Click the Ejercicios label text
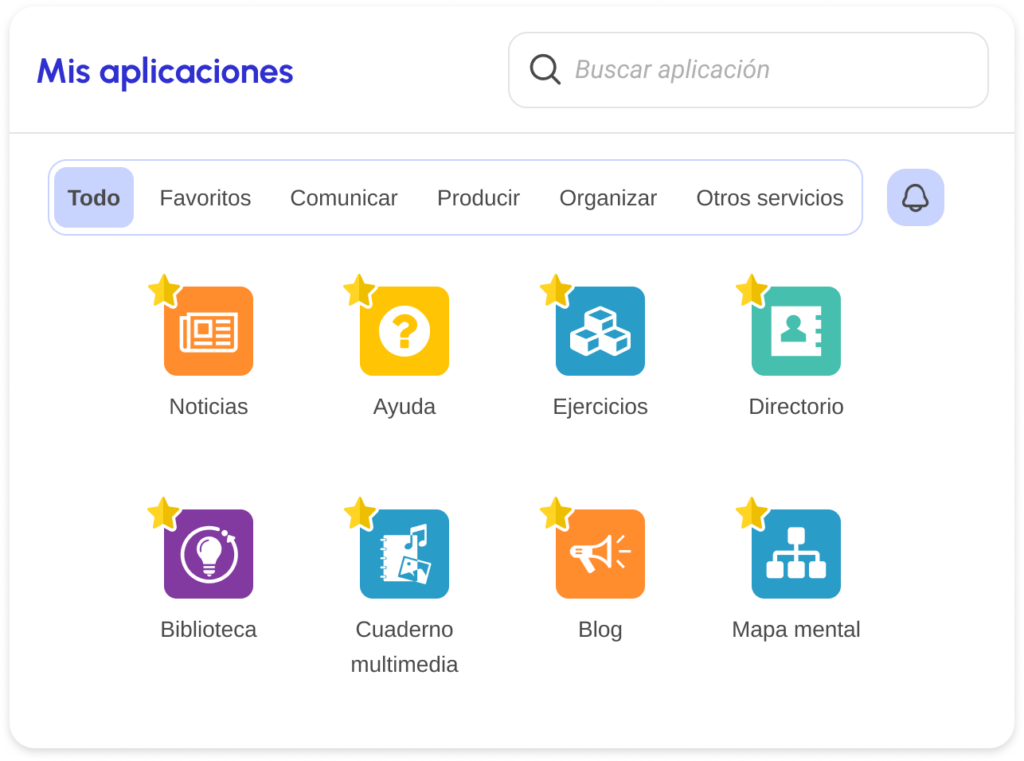This screenshot has width=1024, height=761. (600, 406)
